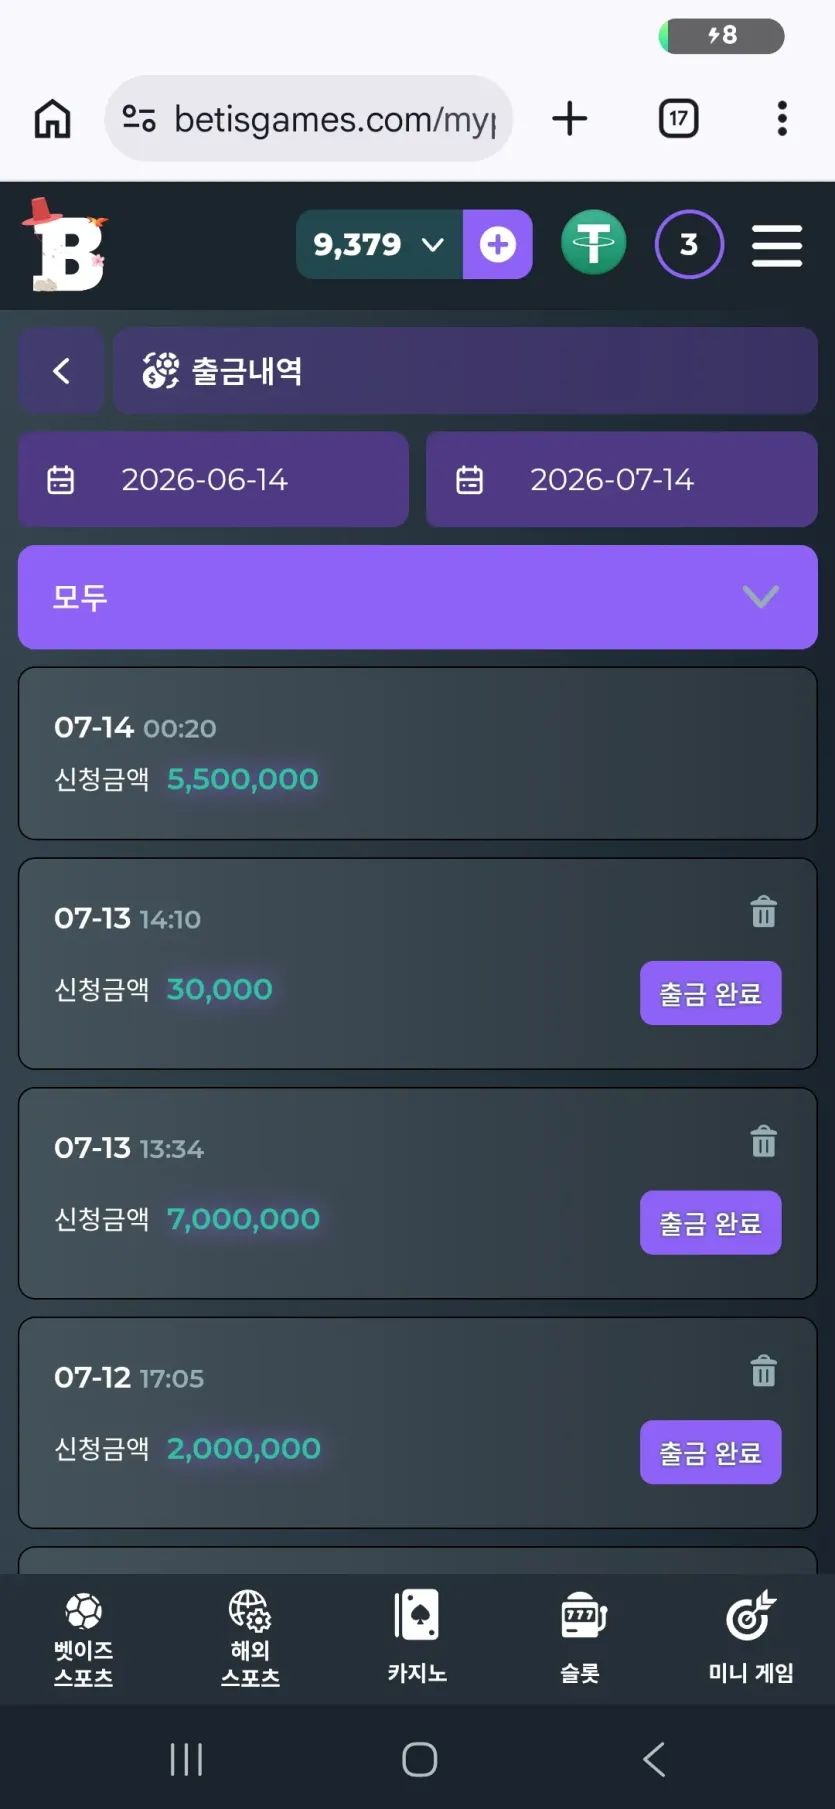Click 출금 완료 button for 7,000,000

click(711, 1222)
